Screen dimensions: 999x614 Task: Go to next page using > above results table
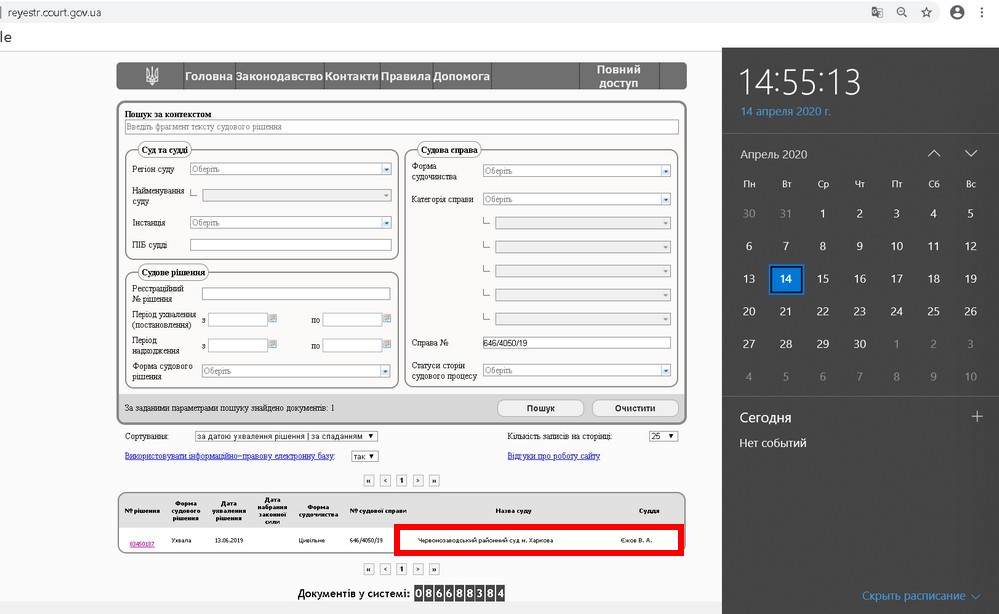click(x=418, y=481)
